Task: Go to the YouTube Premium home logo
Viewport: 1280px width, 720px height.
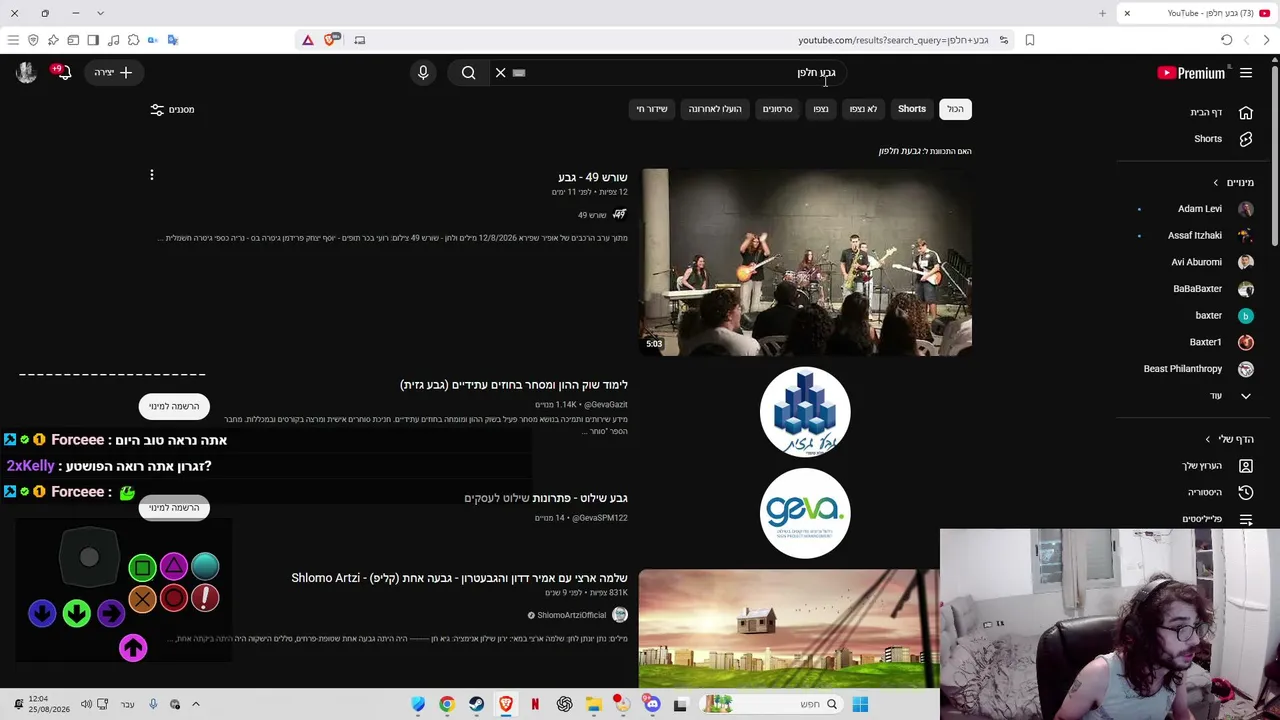Action: click(x=1191, y=73)
